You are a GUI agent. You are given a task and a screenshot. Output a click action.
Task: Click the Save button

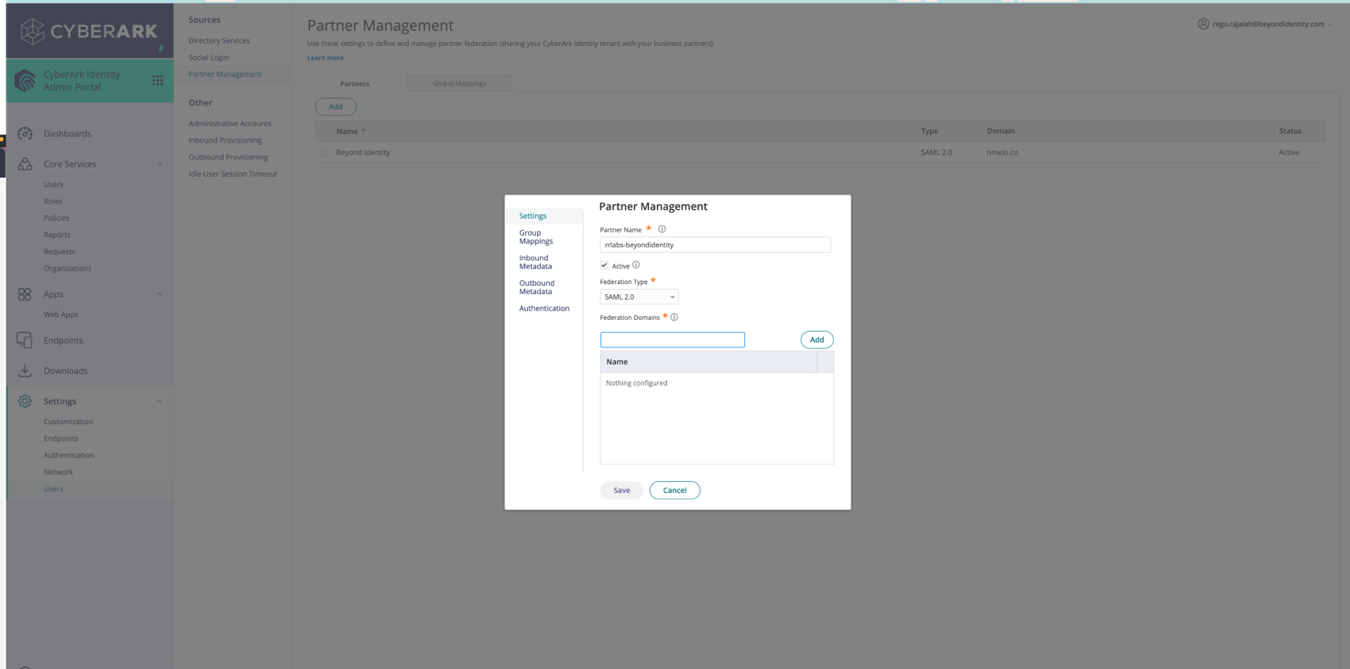622,490
